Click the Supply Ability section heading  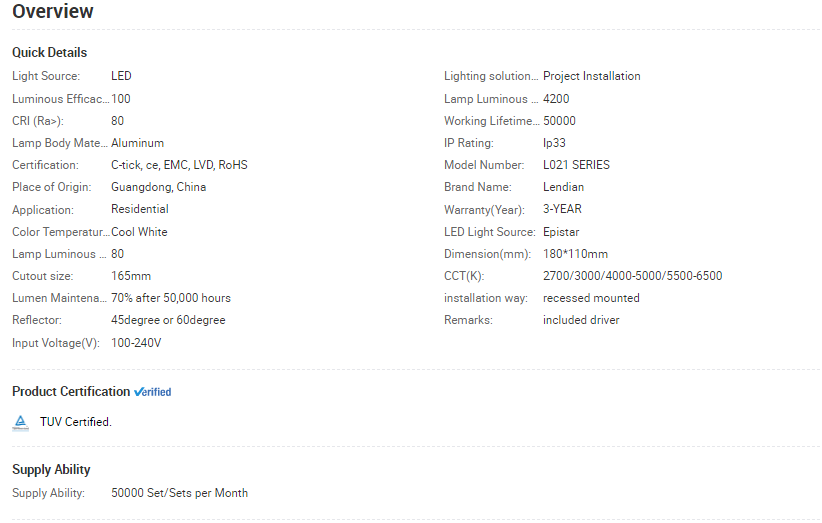click(51, 469)
